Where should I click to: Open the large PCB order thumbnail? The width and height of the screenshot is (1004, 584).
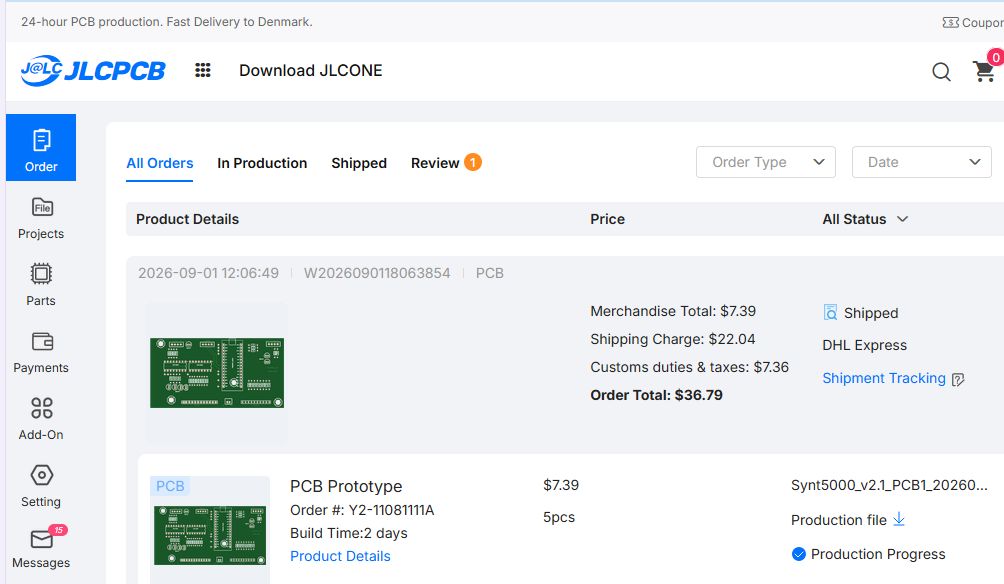pyautogui.click(x=217, y=373)
